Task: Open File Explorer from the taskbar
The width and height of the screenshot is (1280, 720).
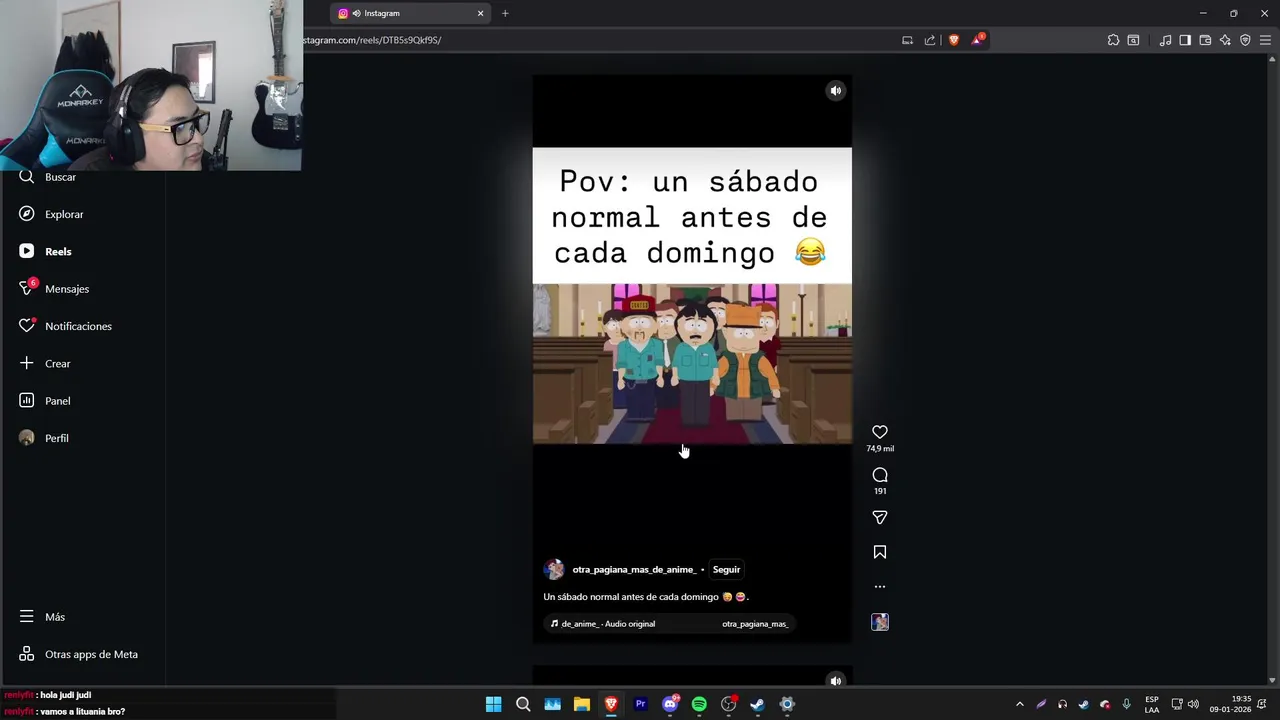Action: pyautogui.click(x=582, y=704)
